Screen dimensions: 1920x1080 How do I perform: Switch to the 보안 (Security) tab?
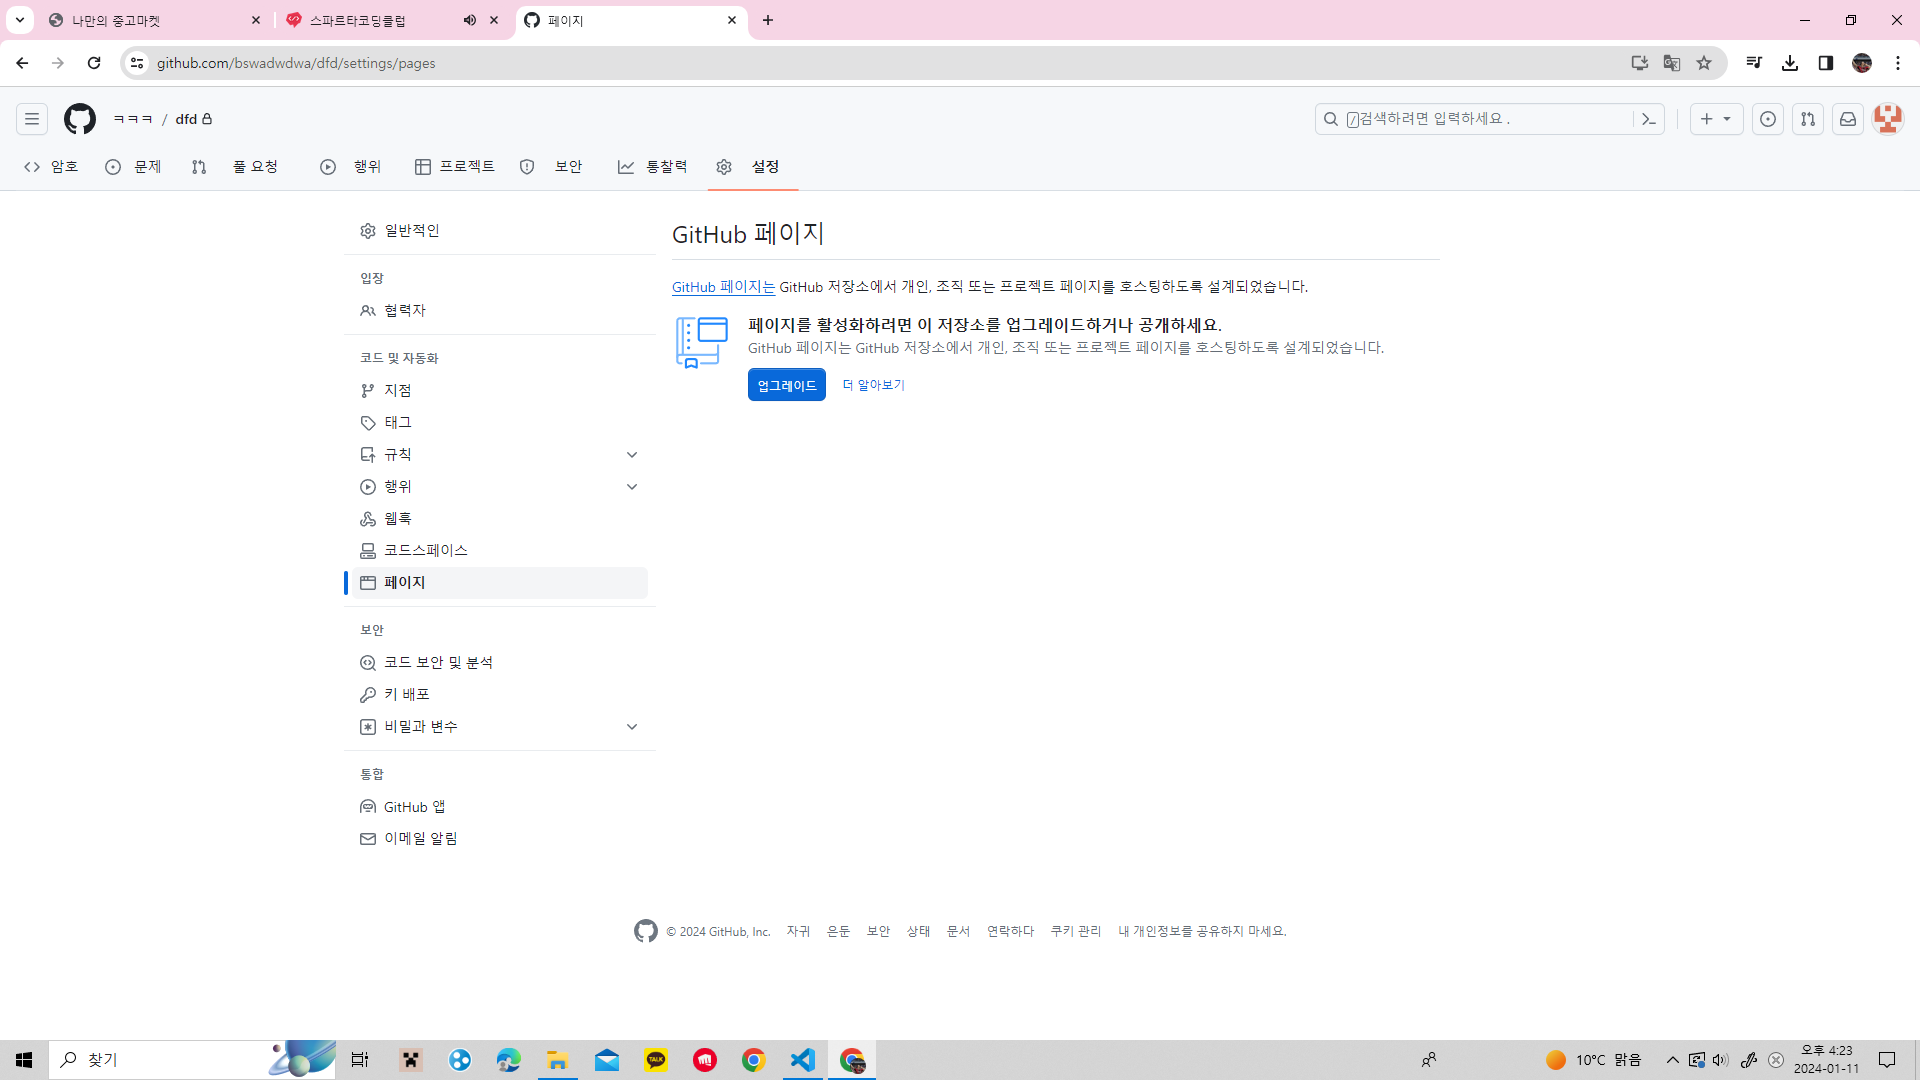tap(551, 167)
